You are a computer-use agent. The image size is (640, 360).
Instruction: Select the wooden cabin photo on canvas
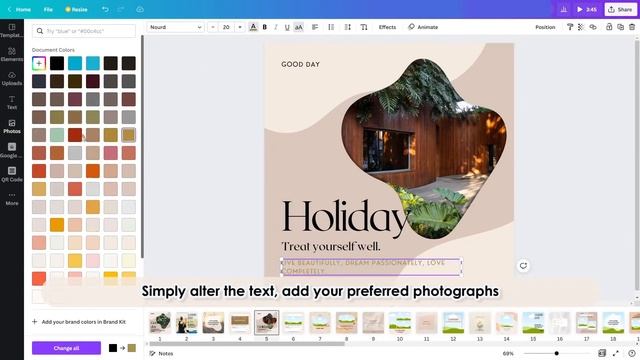pos(424,148)
